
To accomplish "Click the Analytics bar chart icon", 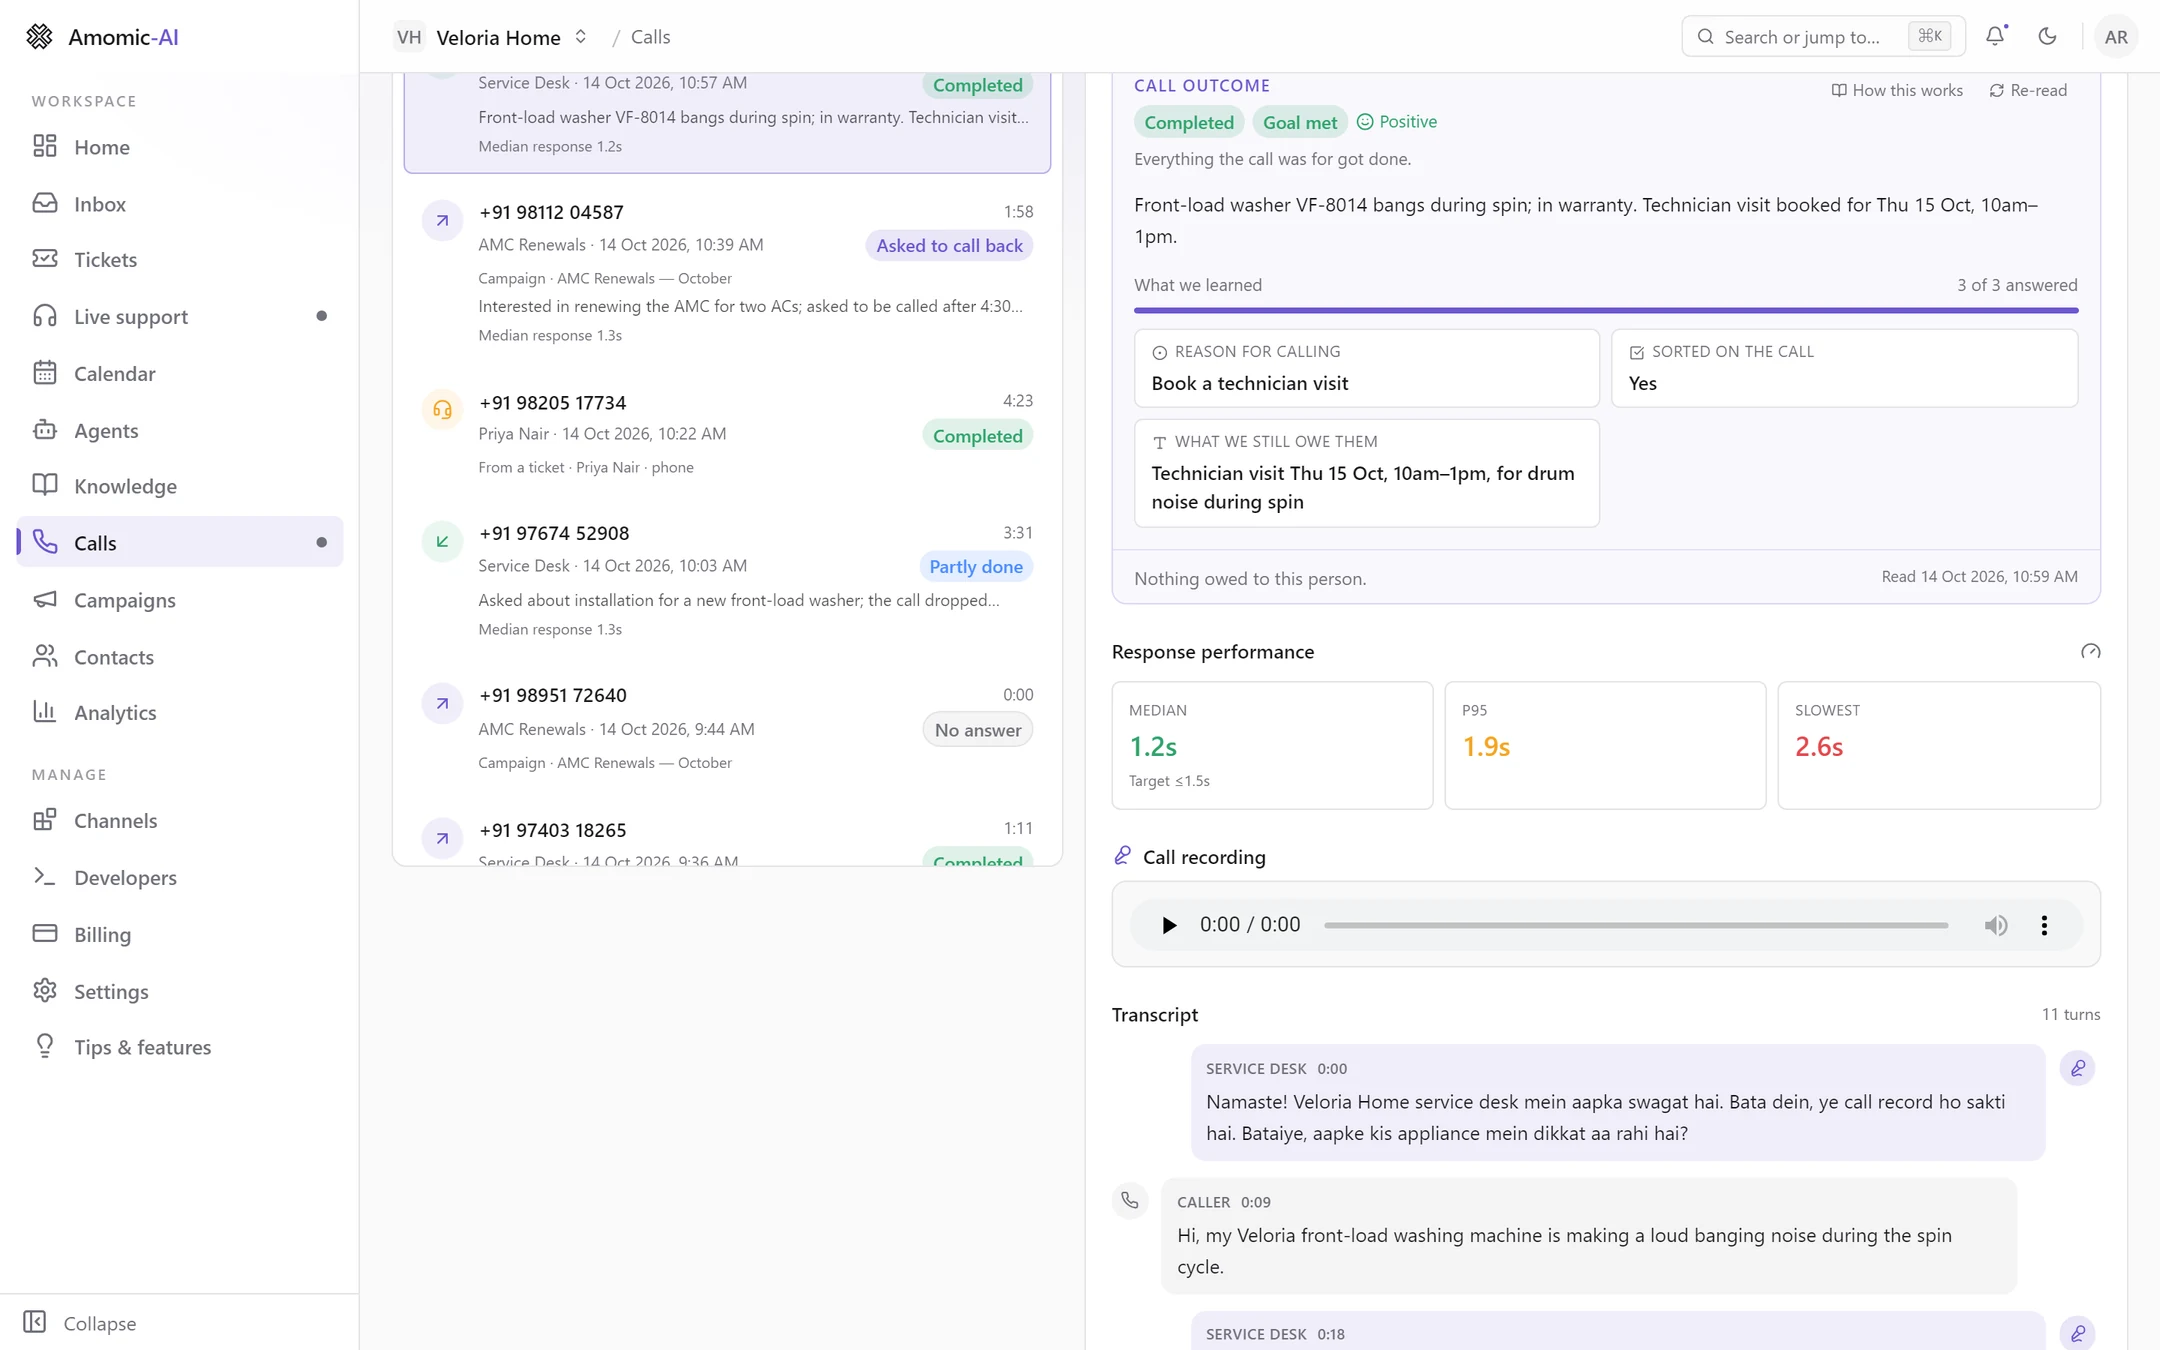I will point(45,712).
